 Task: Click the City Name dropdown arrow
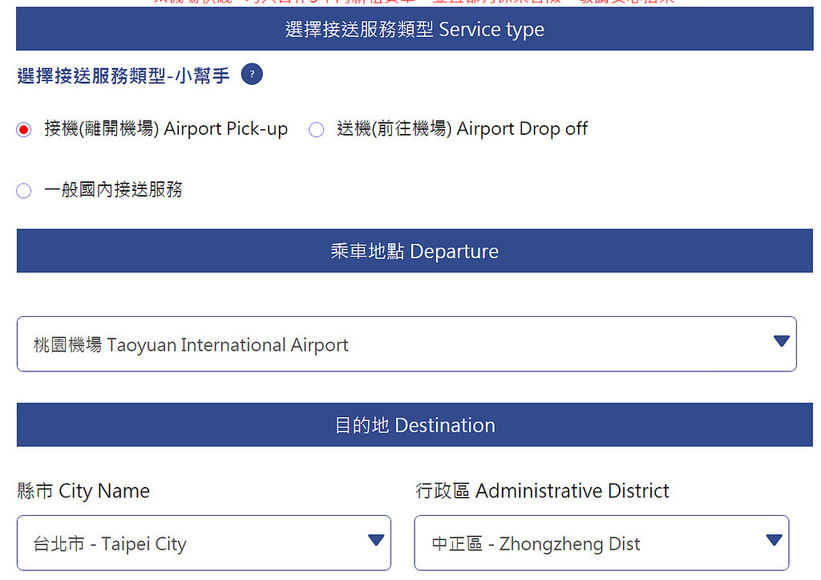[373, 543]
